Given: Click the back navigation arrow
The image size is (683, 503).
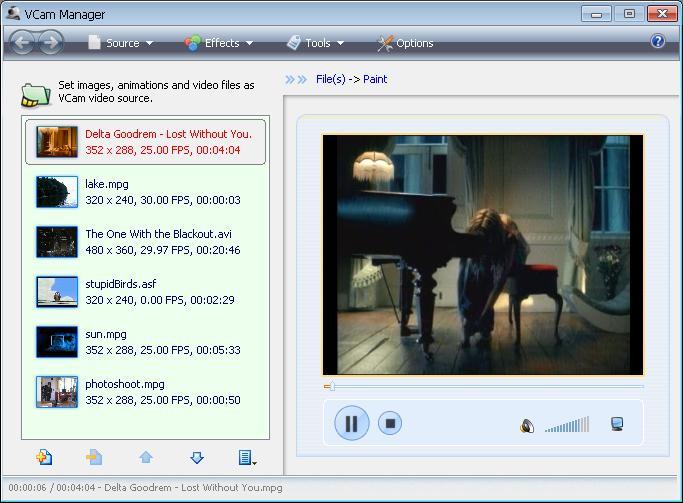Looking at the screenshot, I should (x=23, y=42).
